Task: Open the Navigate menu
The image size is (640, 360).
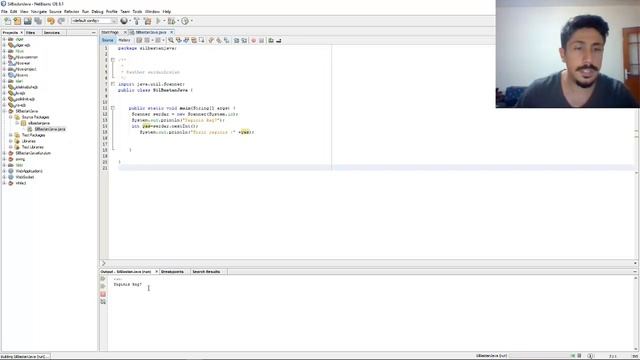Action: pos(39,11)
